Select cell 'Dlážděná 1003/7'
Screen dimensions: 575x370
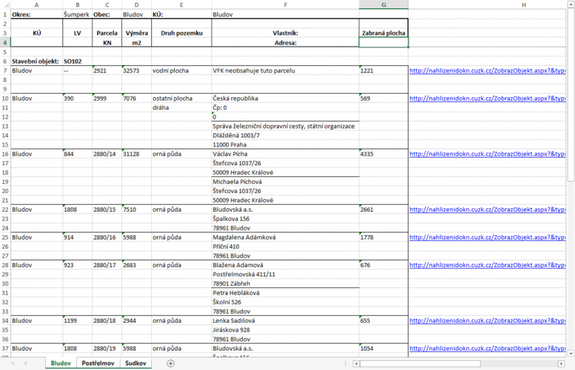[285, 135]
